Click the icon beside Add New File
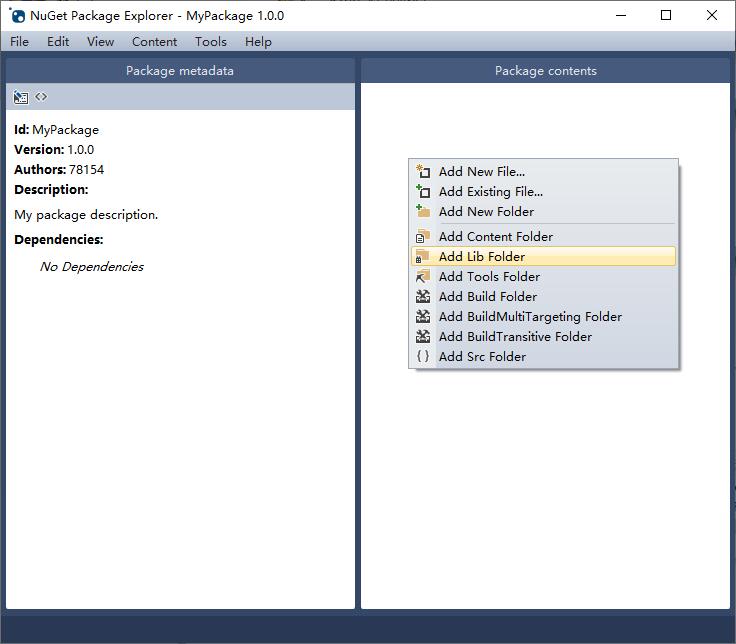 tap(423, 171)
